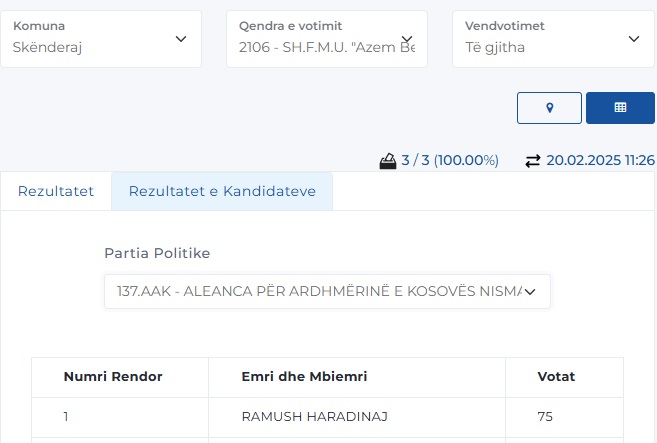Click the Numri Rendor column header
This screenshot has width=657, height=443.
[113, 377]
